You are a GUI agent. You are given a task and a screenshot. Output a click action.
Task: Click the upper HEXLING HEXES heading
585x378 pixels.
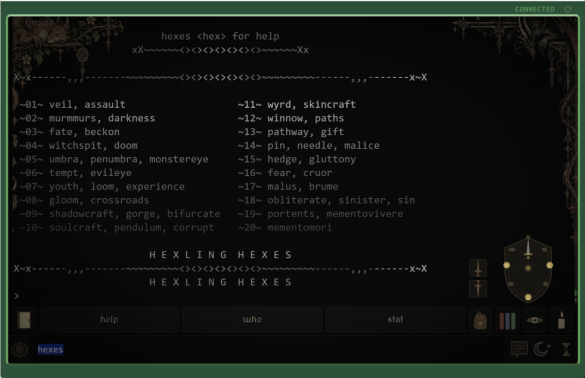pyautogui.click(x=220, y=255)
